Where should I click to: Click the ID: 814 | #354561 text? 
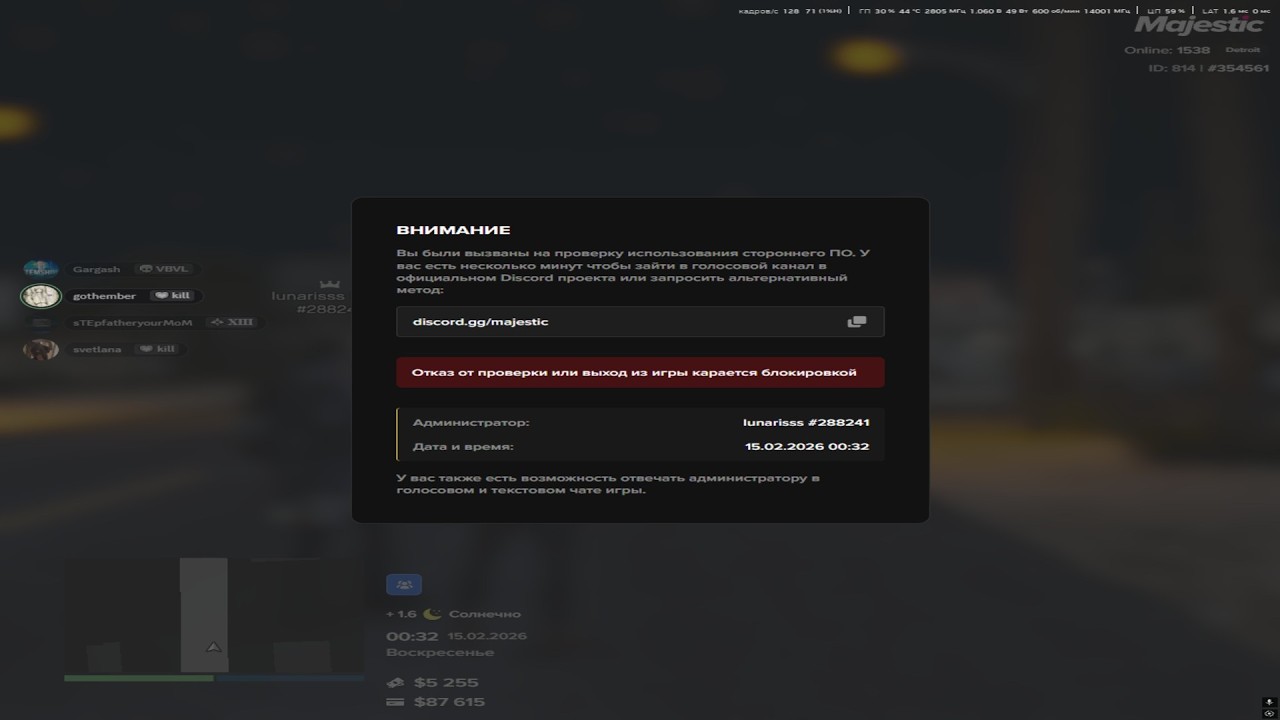(x=1208, y=68)
